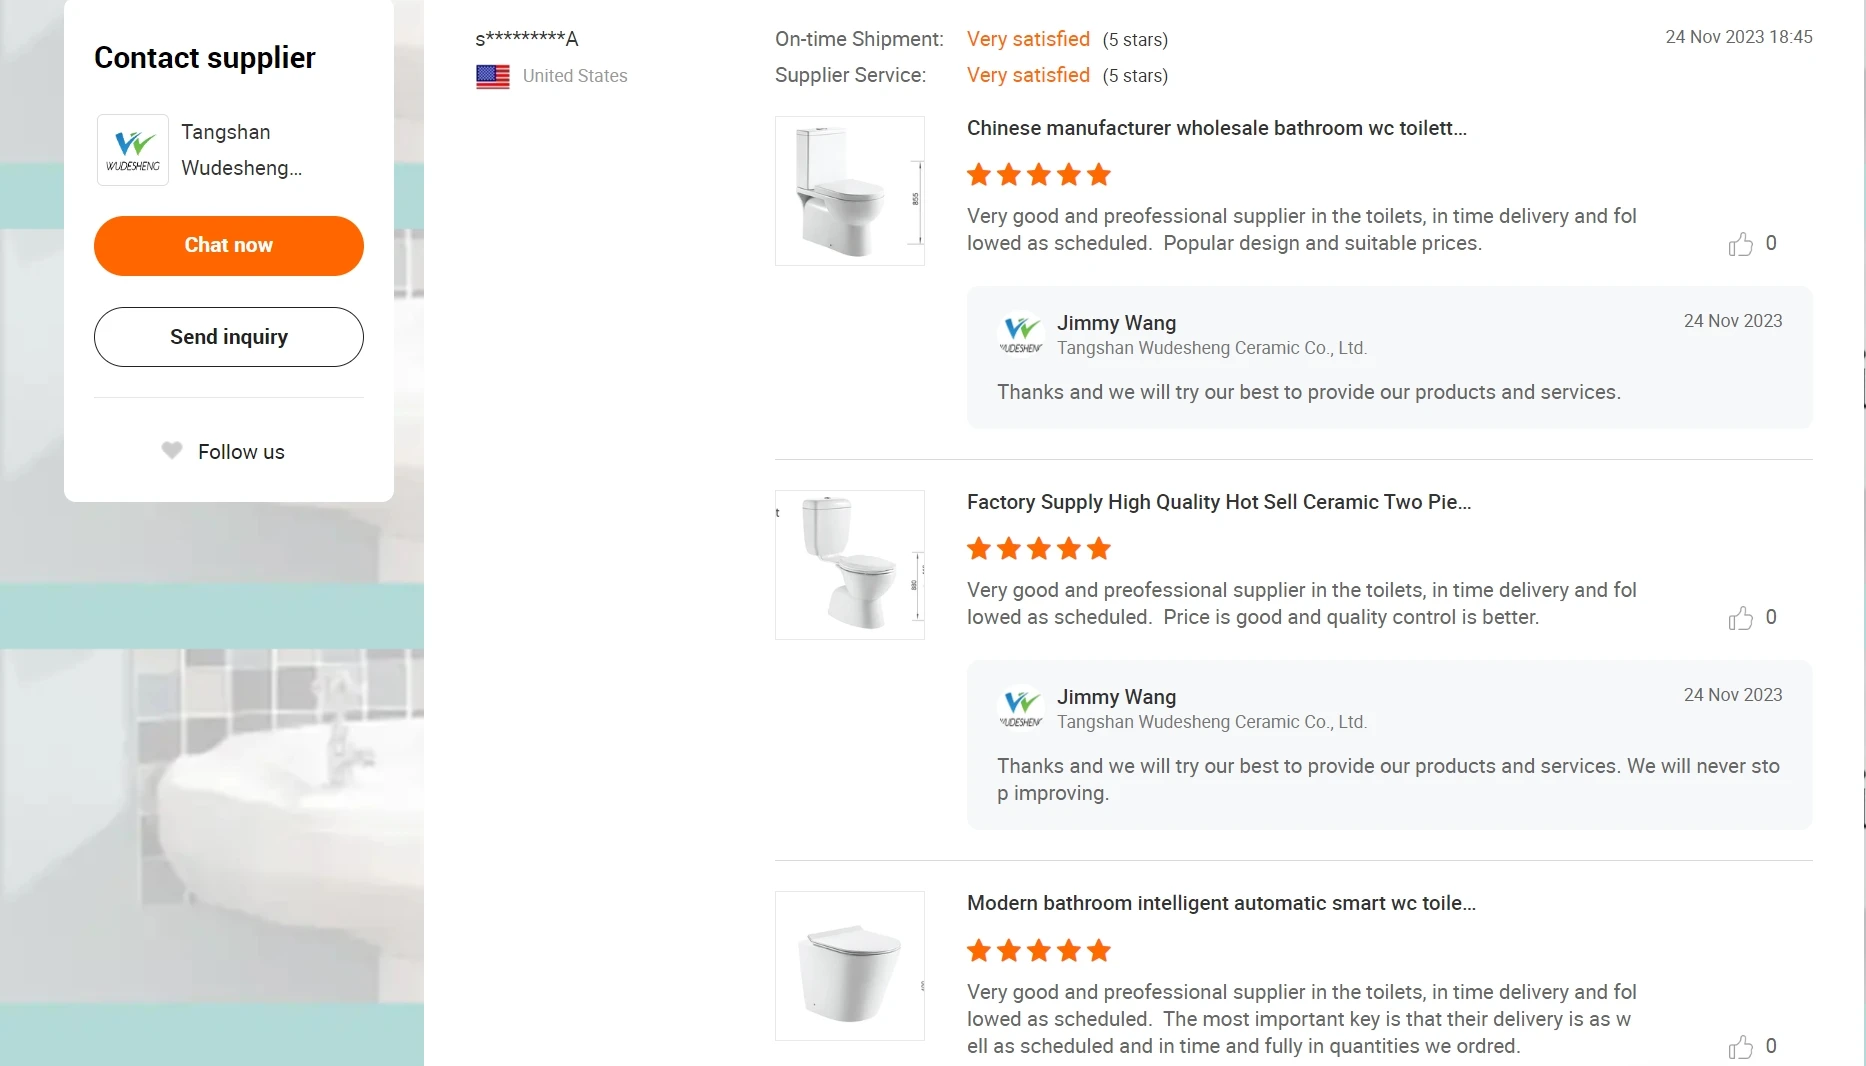This screenshot has width=1866, height=1066.
Task: Open the Modern bathroom intelligent smart toilet title
Action: [1221, 903]
